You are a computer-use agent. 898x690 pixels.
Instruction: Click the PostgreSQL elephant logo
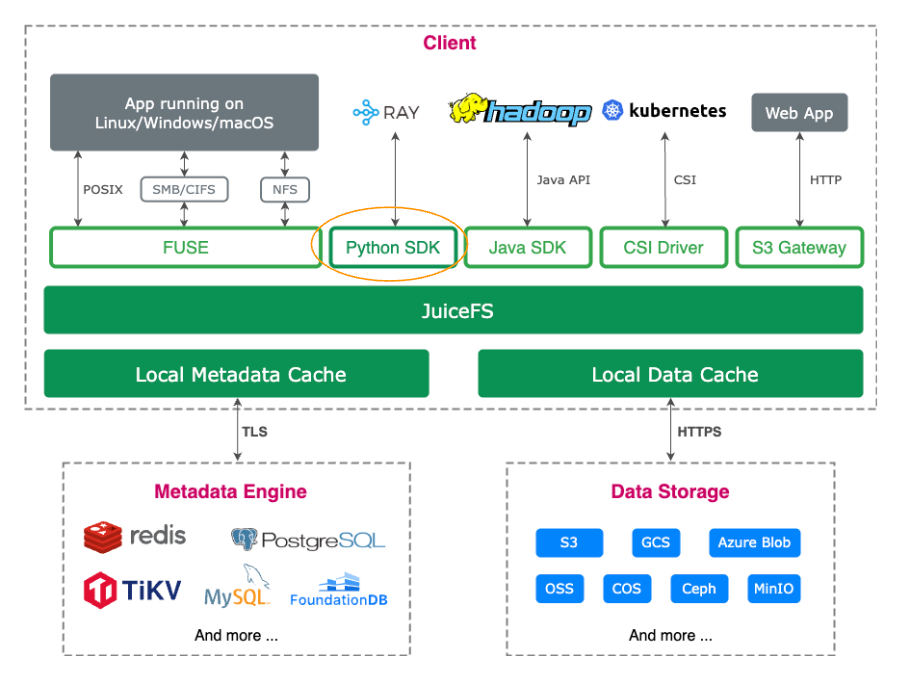pyautogui.click(x=244, y=539)
